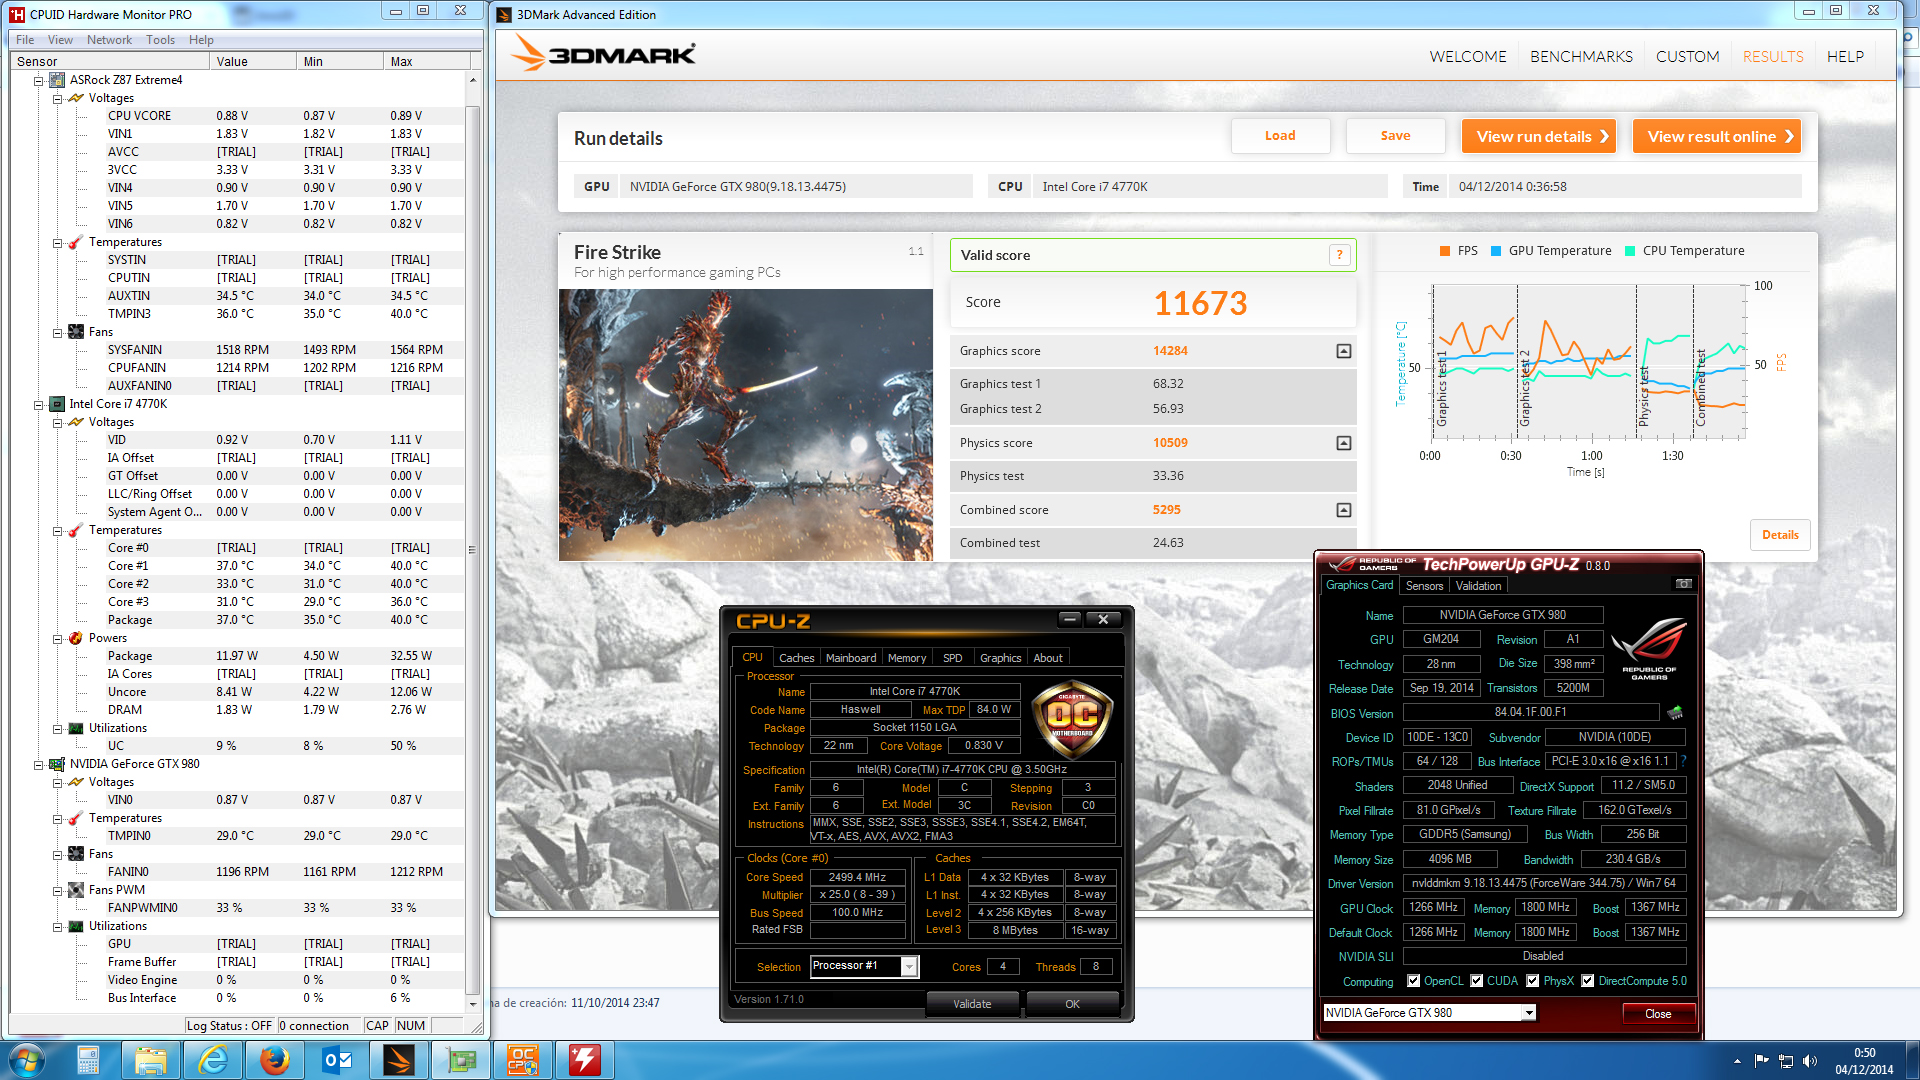Switch to the Sensors tab in GPU-Z
Image resolution: width=1920 pixels, height=1080 pixels.
(1424, 586)
